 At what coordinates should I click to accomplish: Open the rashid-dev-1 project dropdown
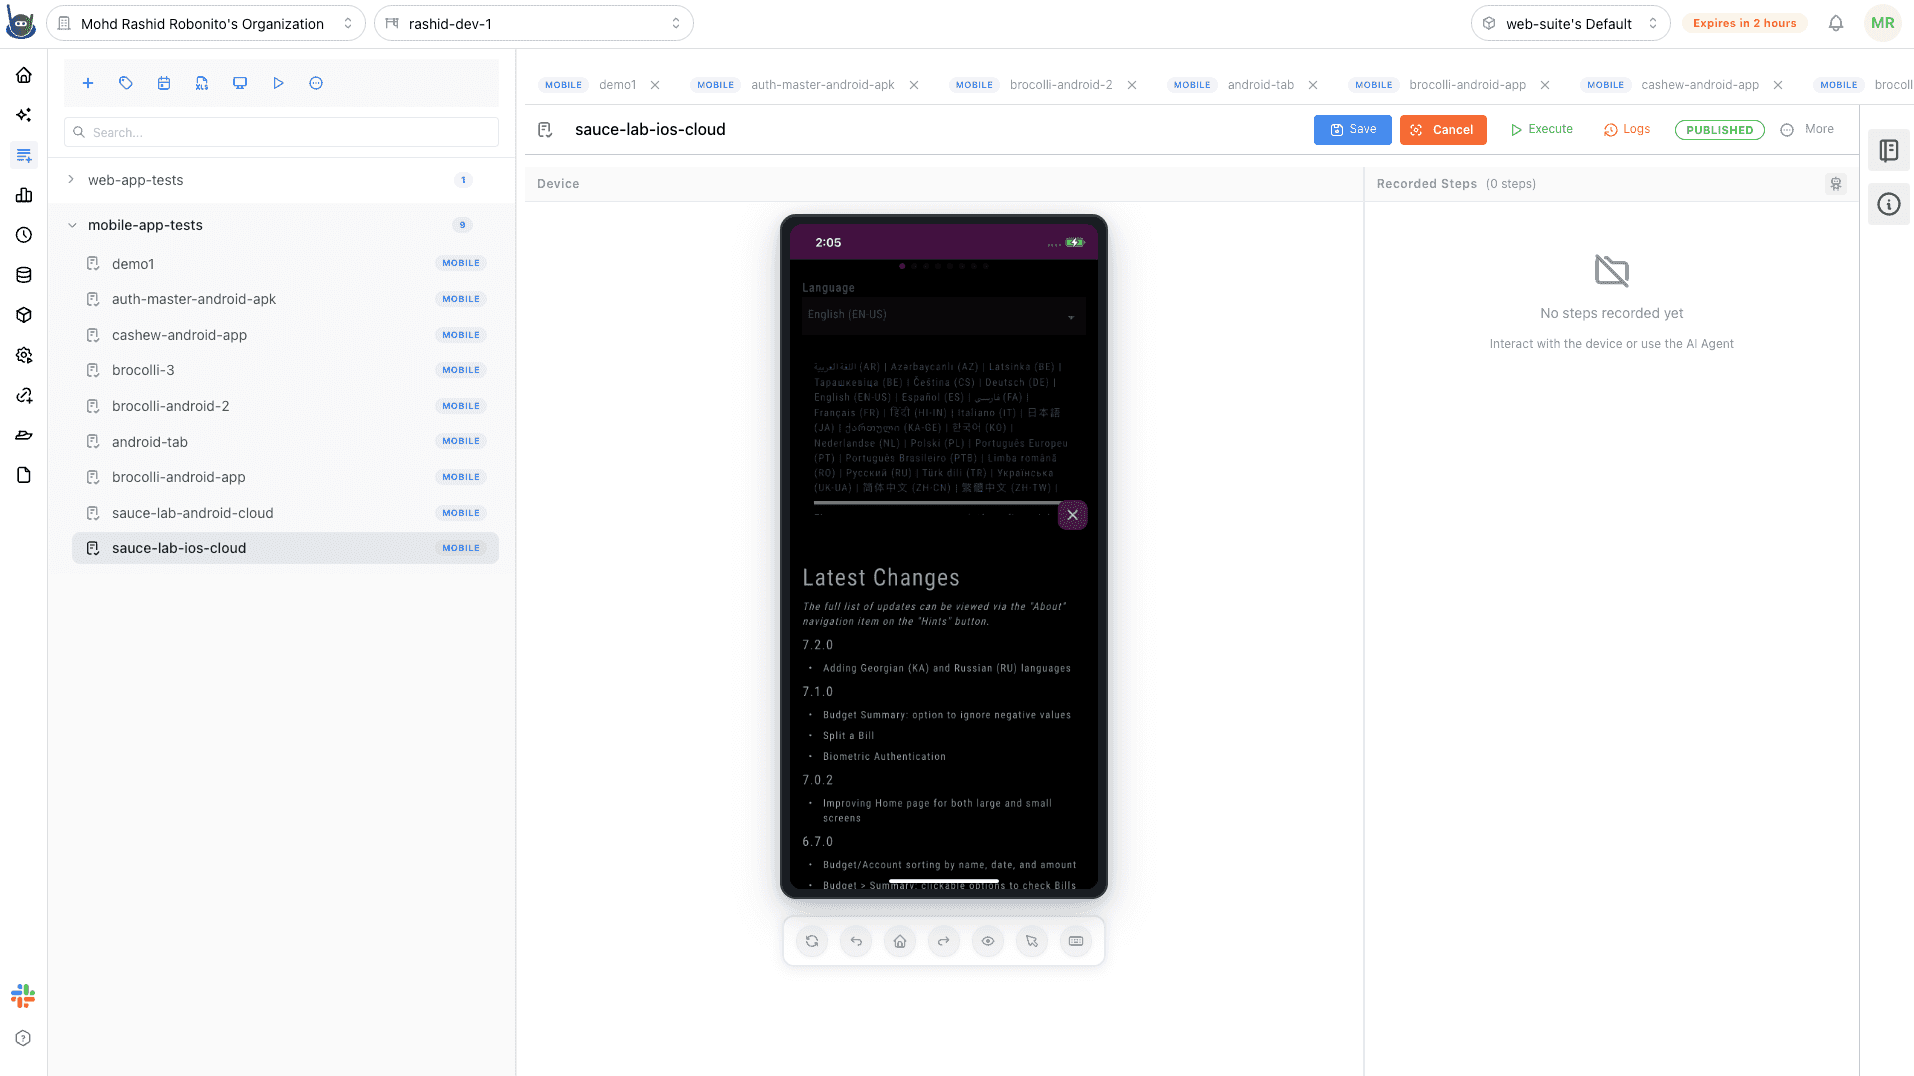pos(534,23)
